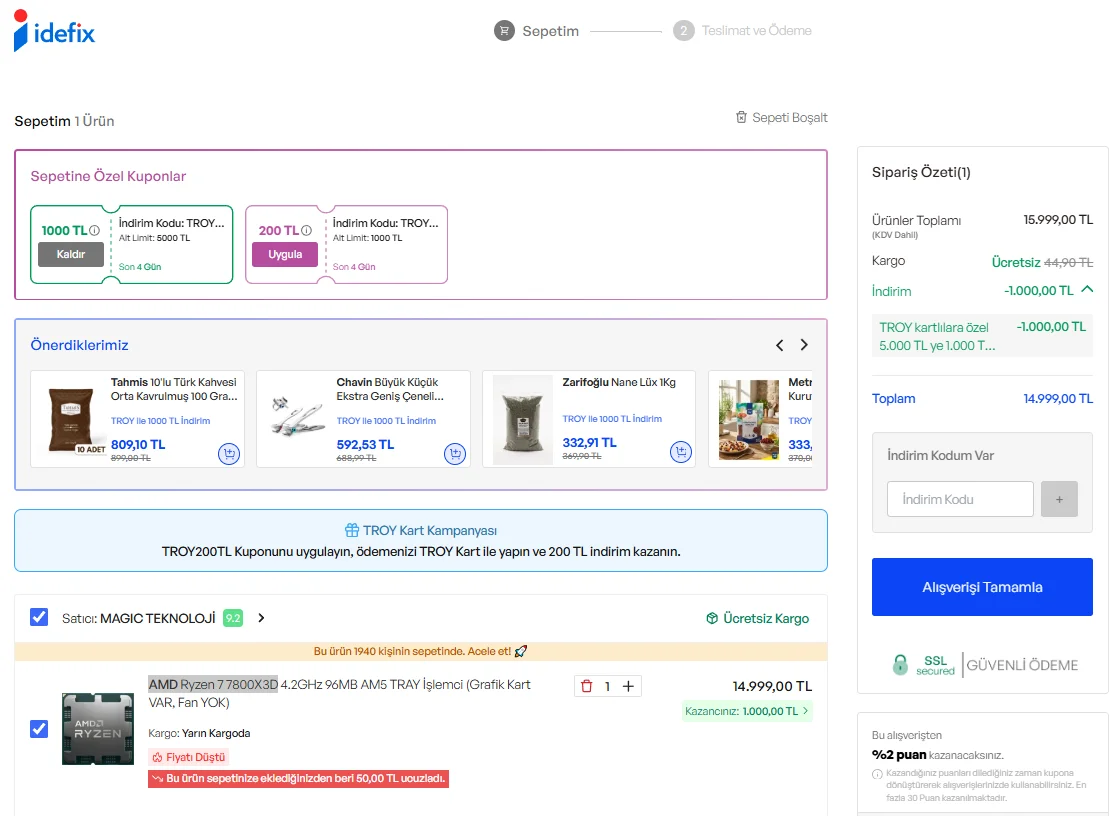The image size is (1110, 816).
Task: Show info for the 200 TL coupon
Action: 307,231
